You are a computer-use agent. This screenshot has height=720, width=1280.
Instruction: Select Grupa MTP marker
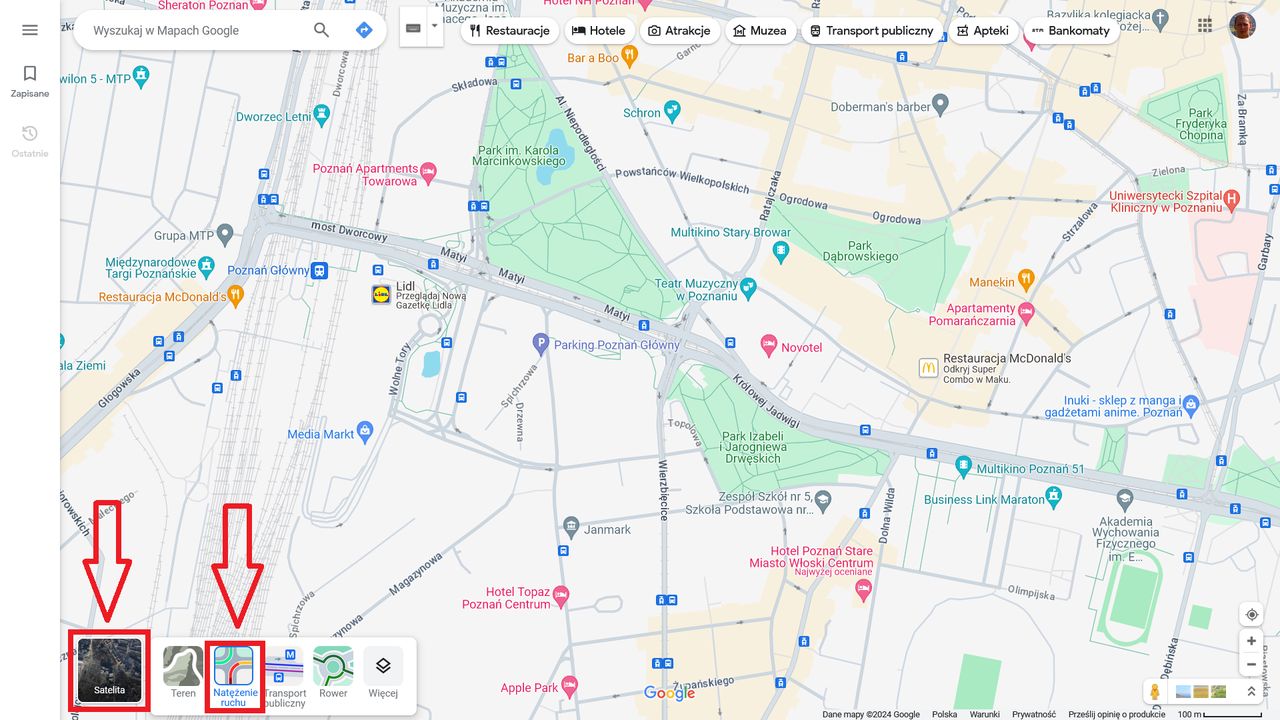tap(225, 235)
